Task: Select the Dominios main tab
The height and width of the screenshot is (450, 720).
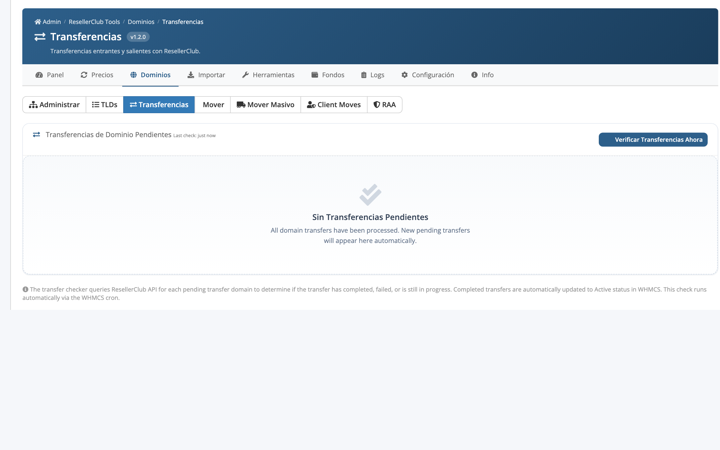Action: (x=150, y=75)
